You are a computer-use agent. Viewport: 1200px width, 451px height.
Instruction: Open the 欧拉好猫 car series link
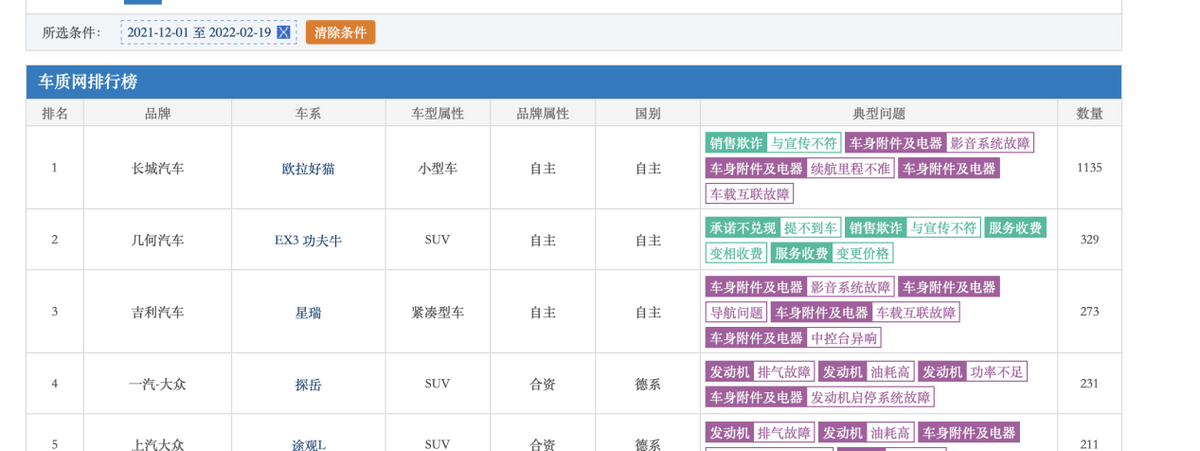click(x=308, y=168)
